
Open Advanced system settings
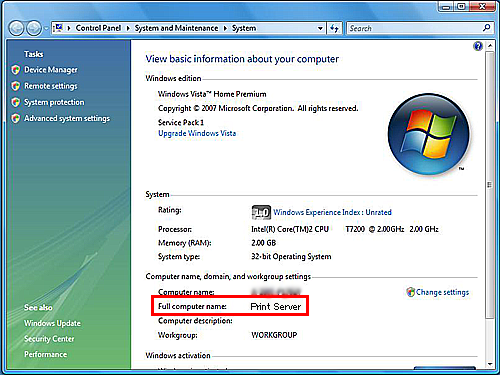tap(67, 119)
